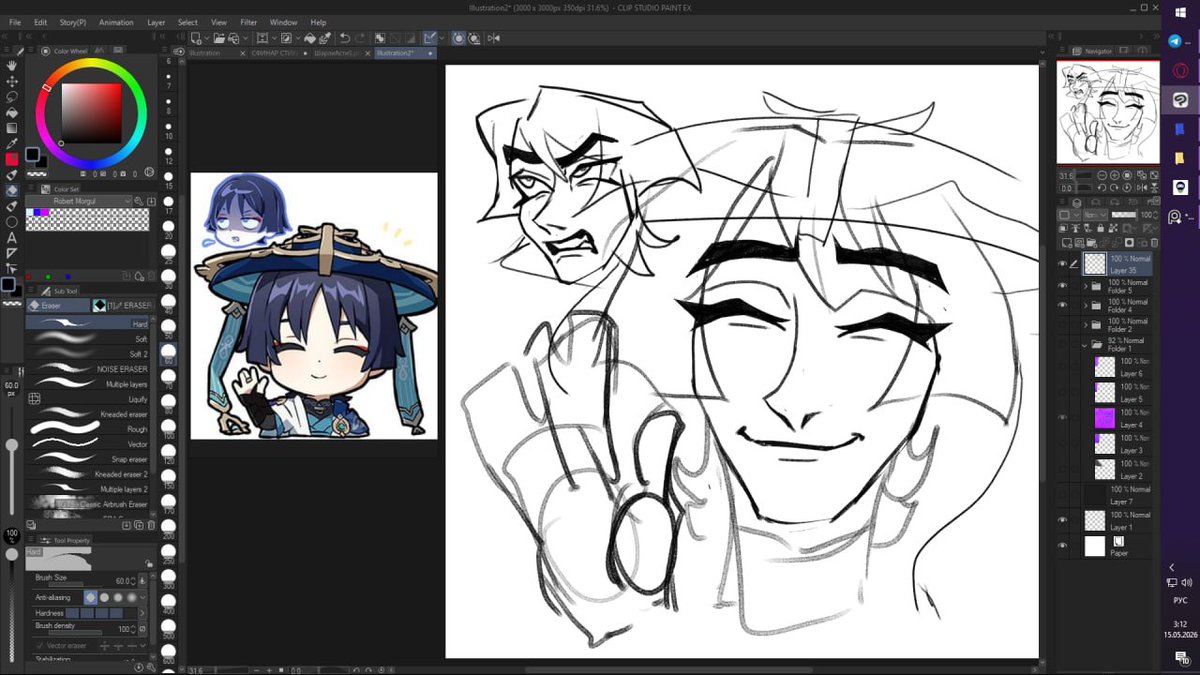The height and width of the screenshot is (675, 1200).
Task: Choose the Kneaded eraser sub tool
Action: click(x=88, y=414)
